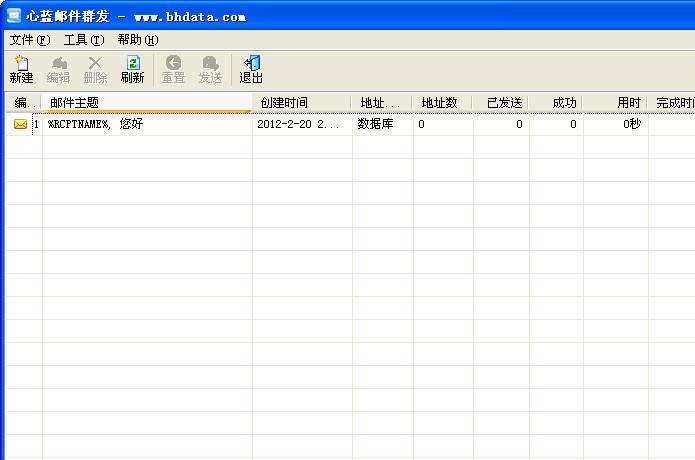
Task: Open the 工具(T) menu
Action: click(83, 40)
